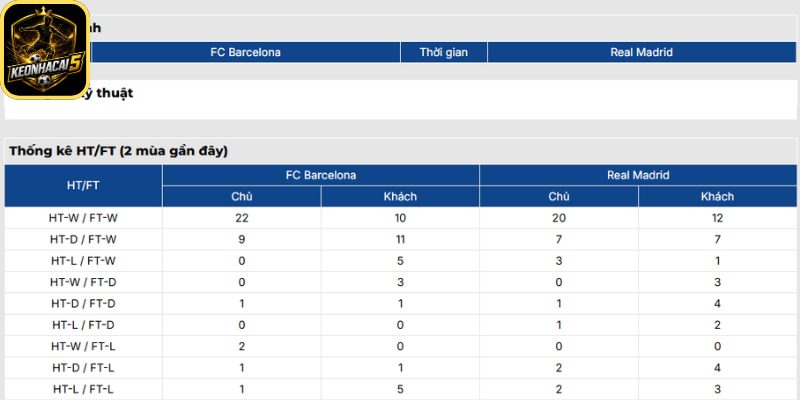The width and height of the screenshot is (800, 400).
Task: Select the HT-L / FT-W row label
Action: tap(83, 261)
